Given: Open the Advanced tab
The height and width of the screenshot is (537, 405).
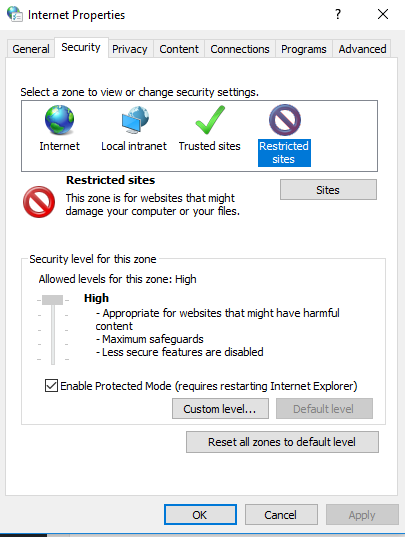Looking at the screenshot, I should point(362,49).
